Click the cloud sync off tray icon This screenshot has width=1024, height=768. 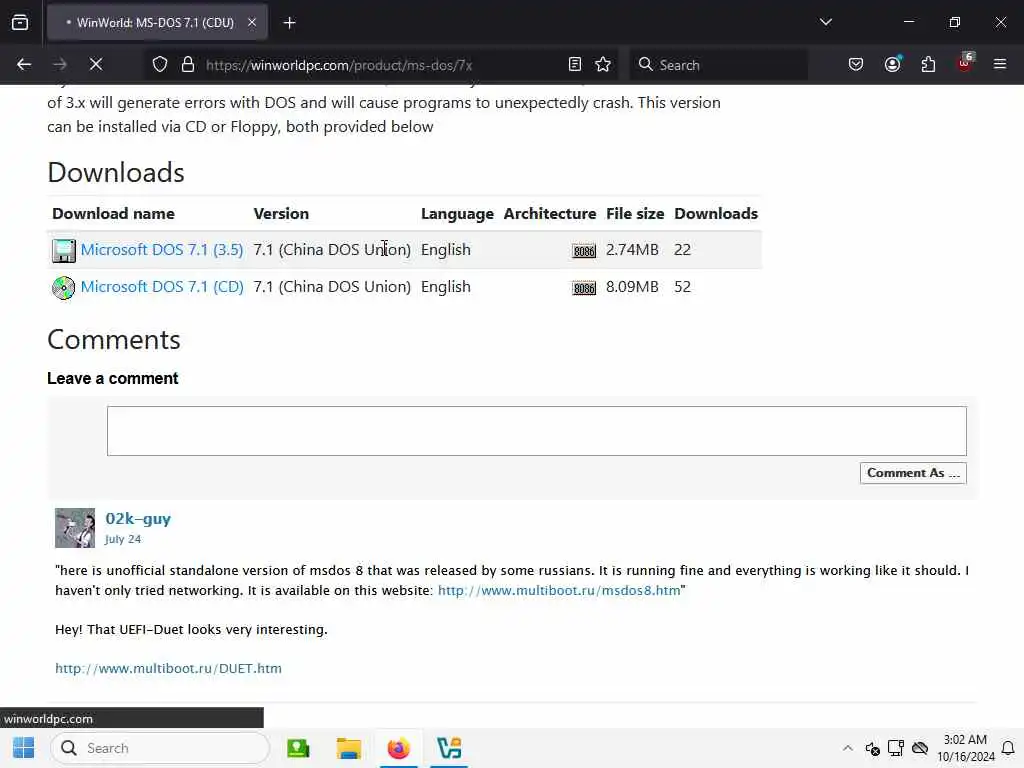[x=920, y=748]
